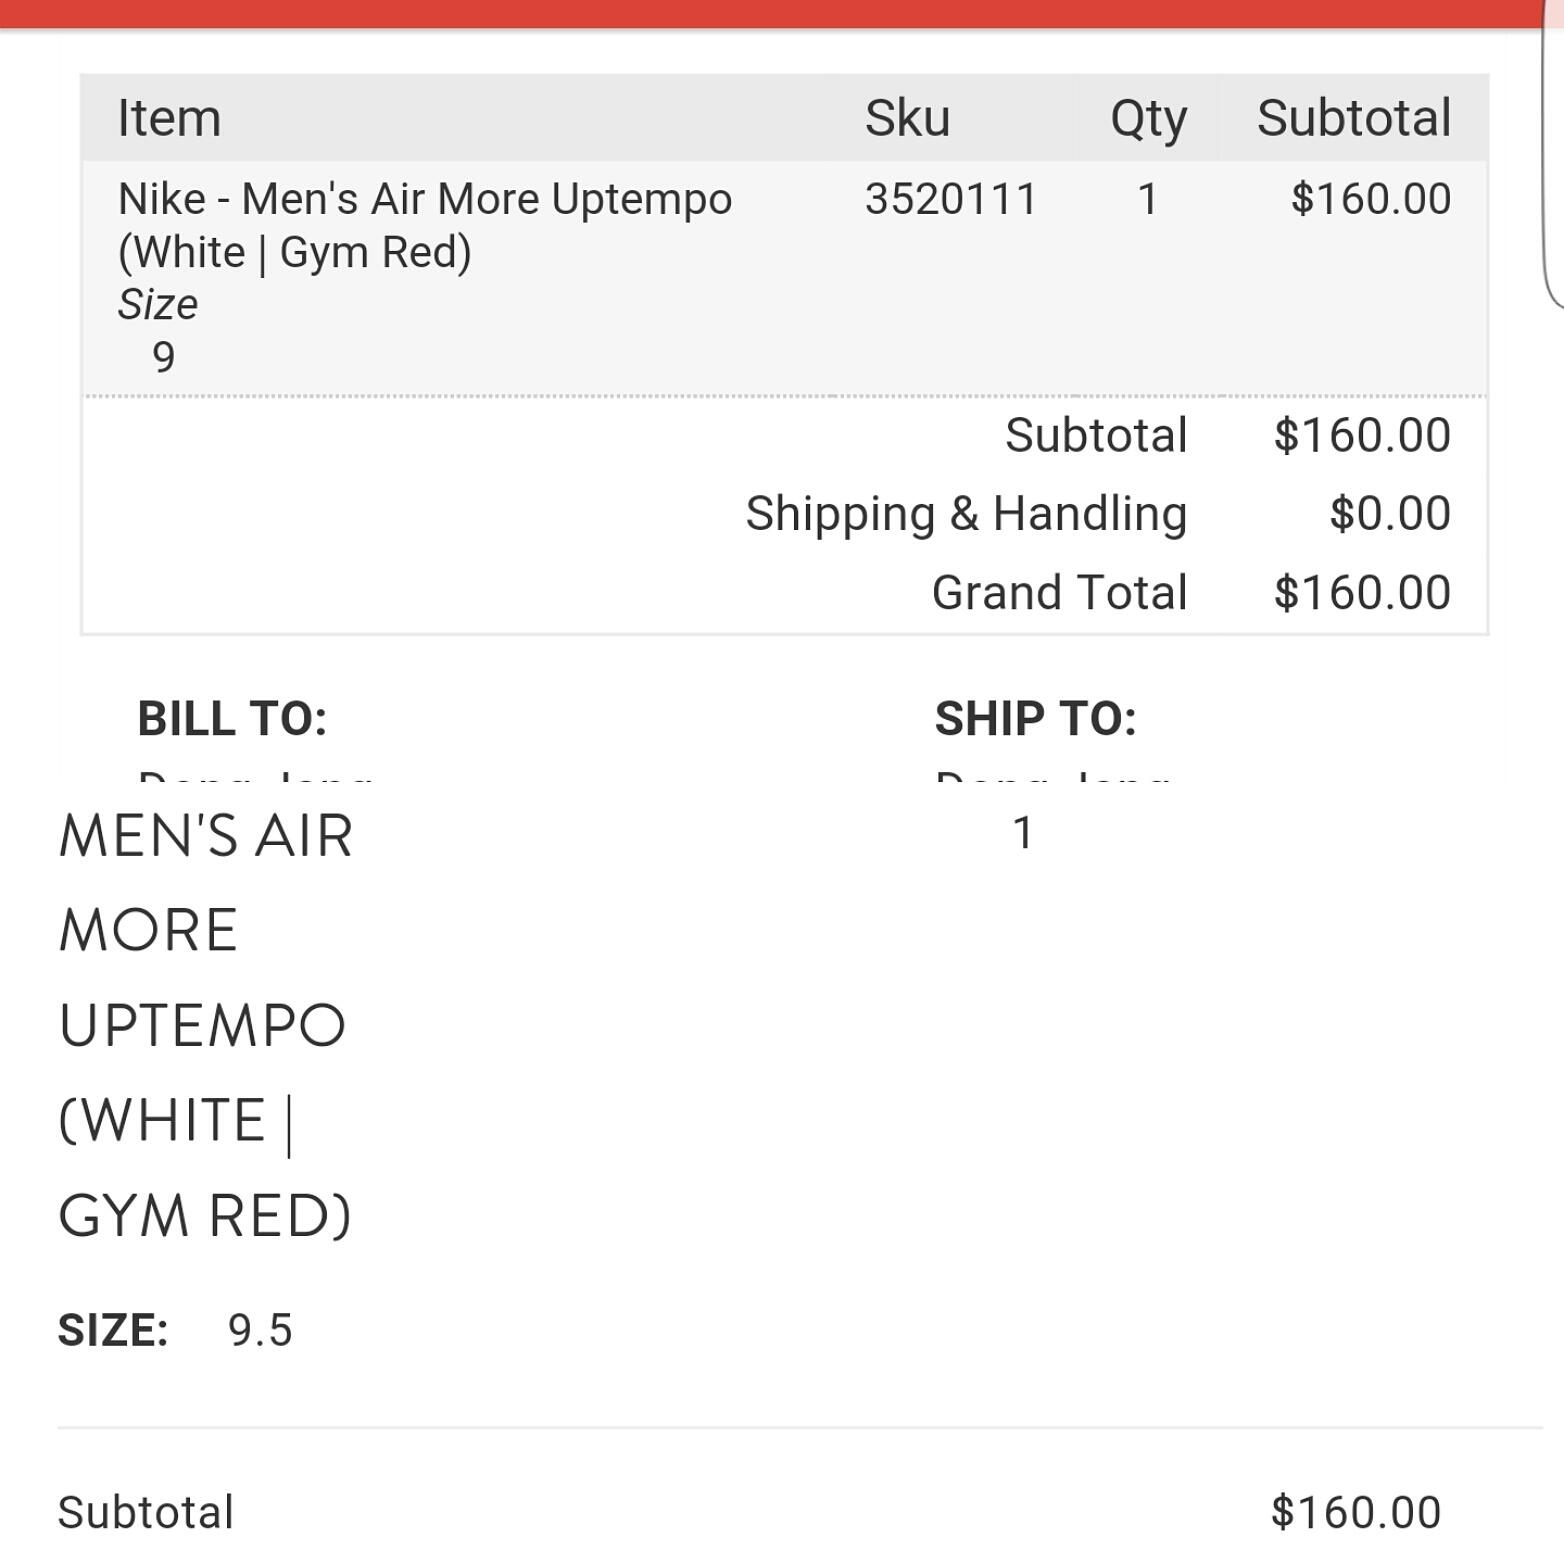This screenshot has width=1564, height=1564.
Task: Click the SHIP TO heading
Action: (x=1035, y=718)
